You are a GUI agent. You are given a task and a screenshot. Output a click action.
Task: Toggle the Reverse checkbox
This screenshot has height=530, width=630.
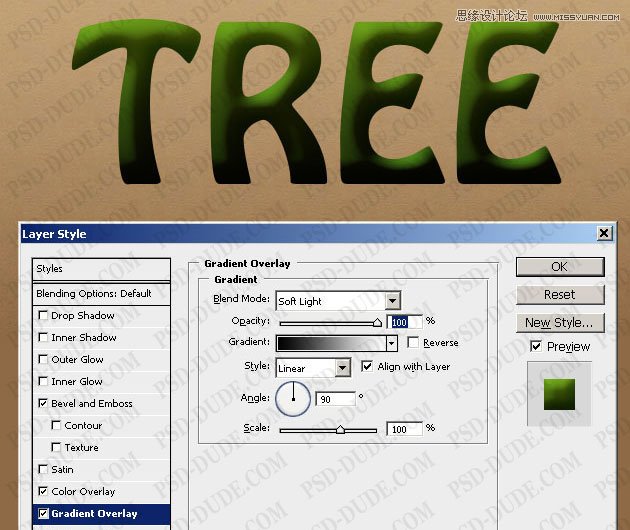click(x=413, y=342)
